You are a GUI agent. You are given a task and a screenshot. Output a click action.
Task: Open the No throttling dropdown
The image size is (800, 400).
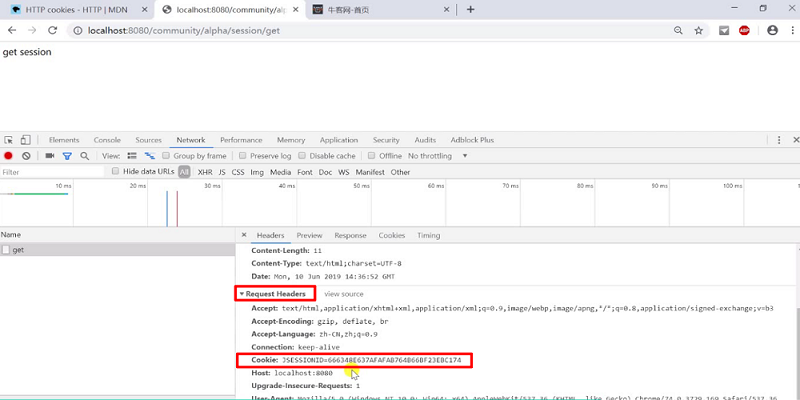click(437, 156)
